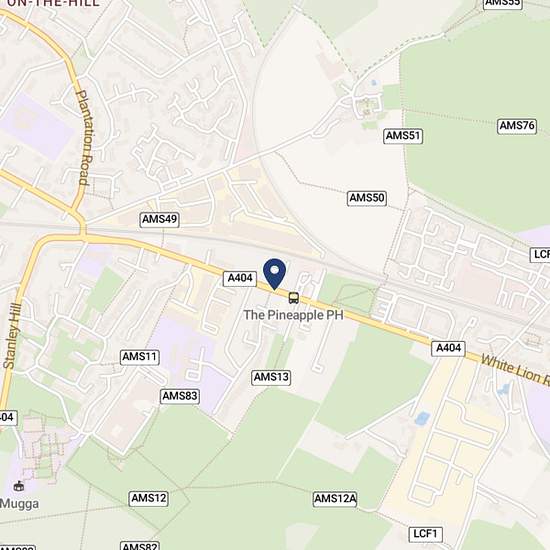550x550 pixels.
Task: Select the White Lion Road label
Action: pyautogui.click(x=515, y=370)
